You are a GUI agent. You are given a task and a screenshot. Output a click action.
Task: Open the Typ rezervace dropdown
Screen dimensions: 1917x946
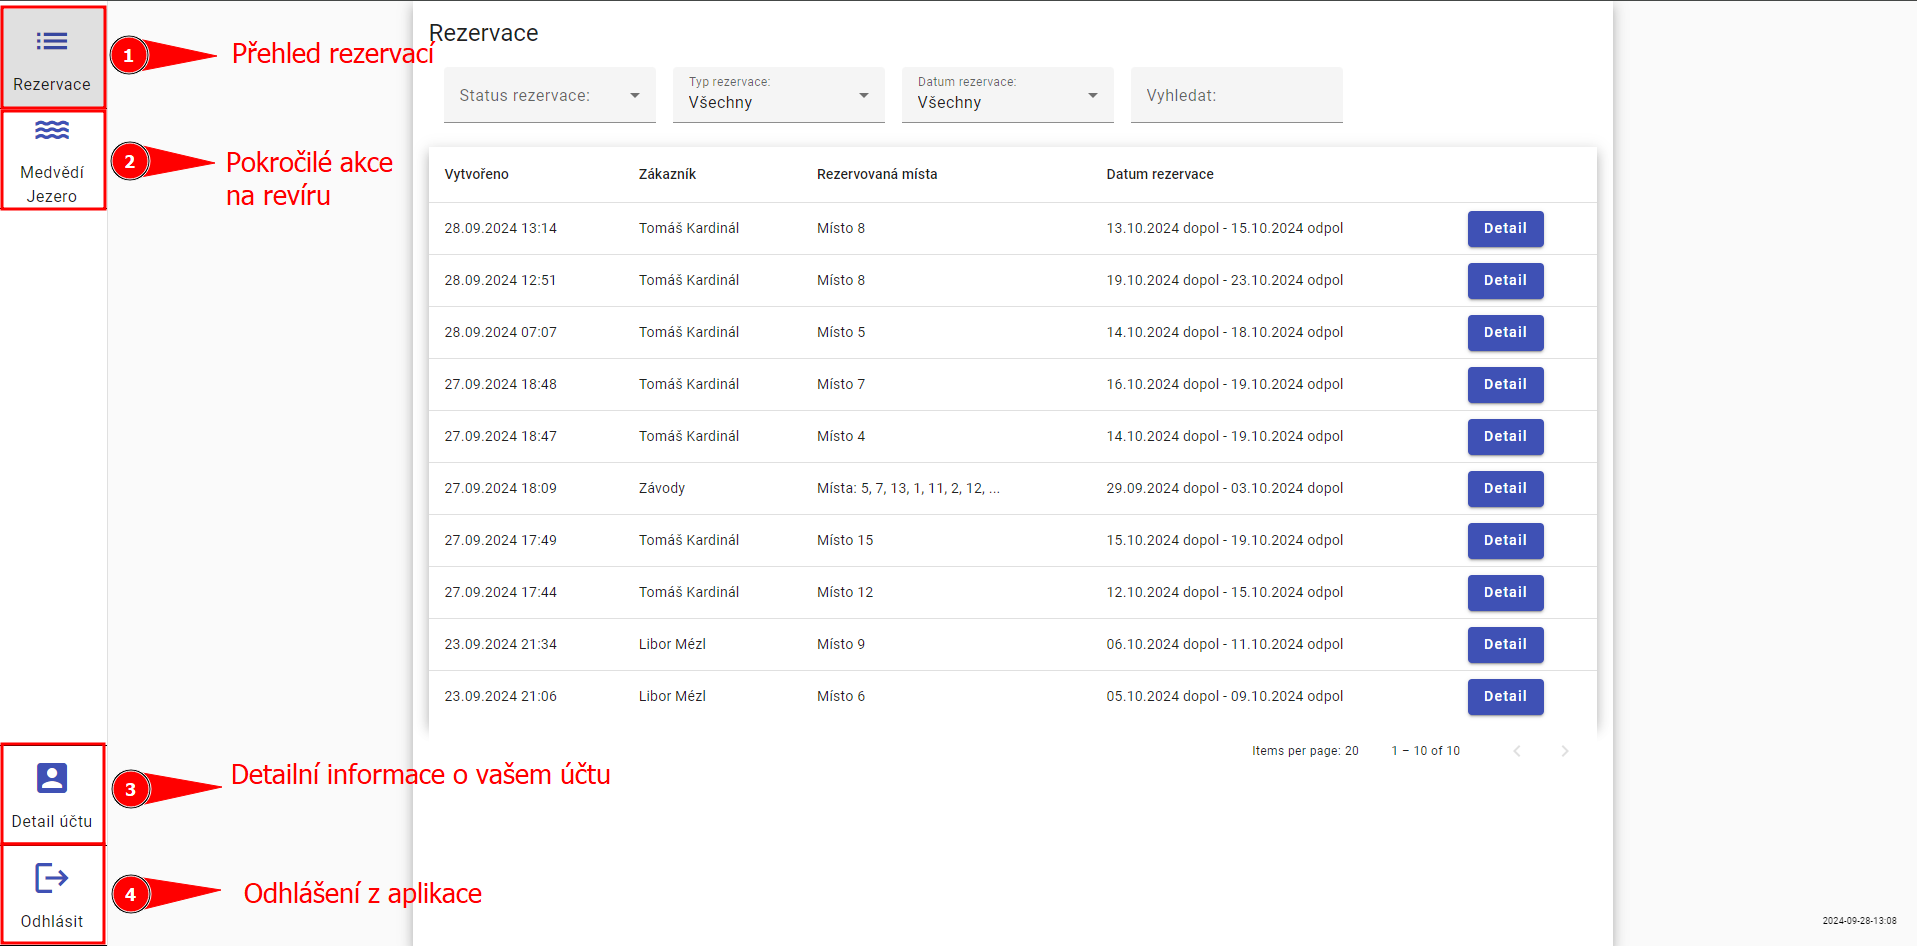[x=778, y=96]
